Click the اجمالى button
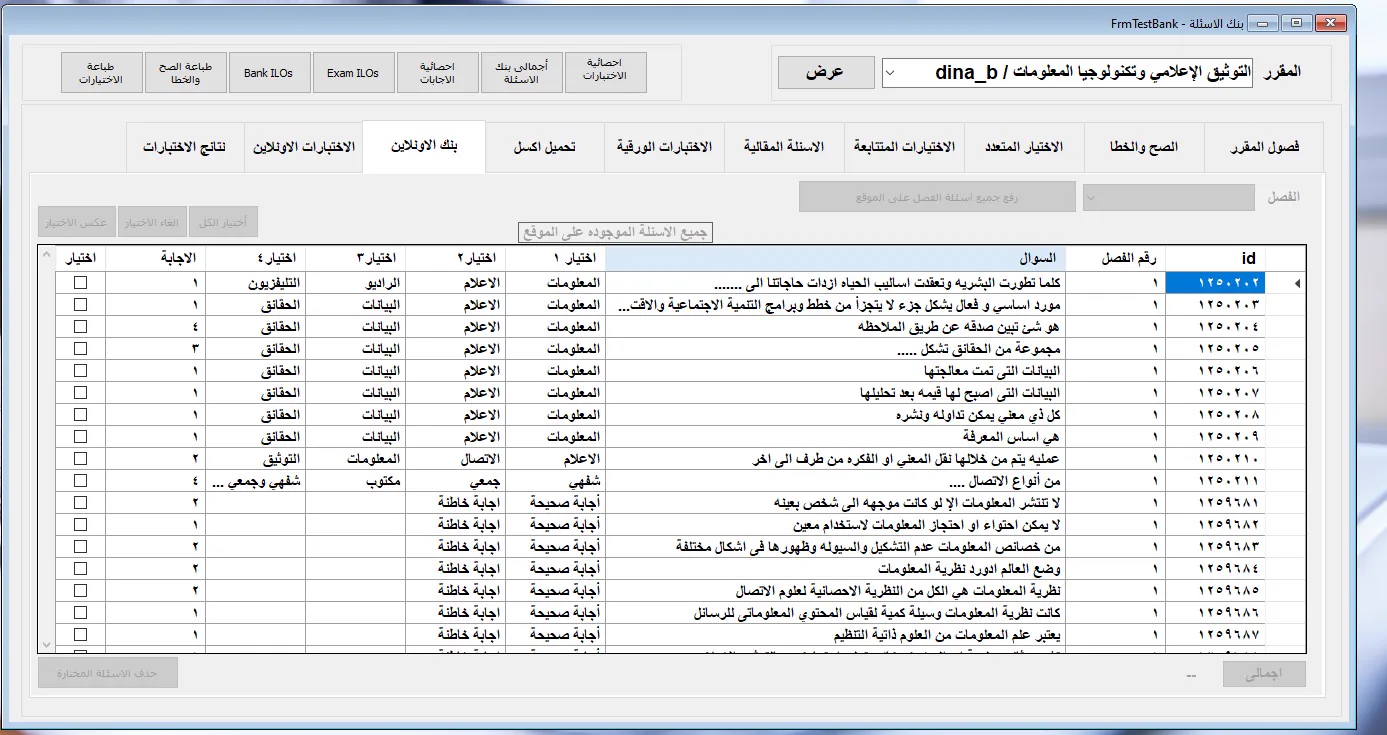 tap(1264, 674)
